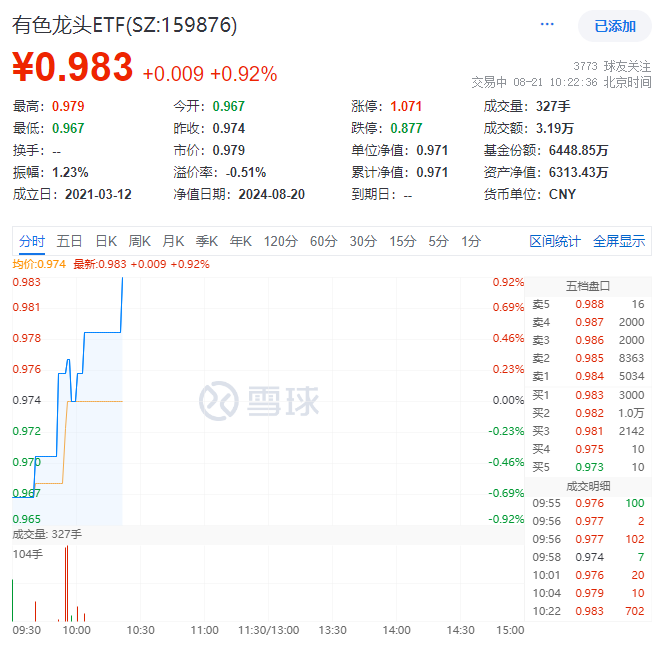Click the 均价:0.974 label above chart

[x=39, y=264]
